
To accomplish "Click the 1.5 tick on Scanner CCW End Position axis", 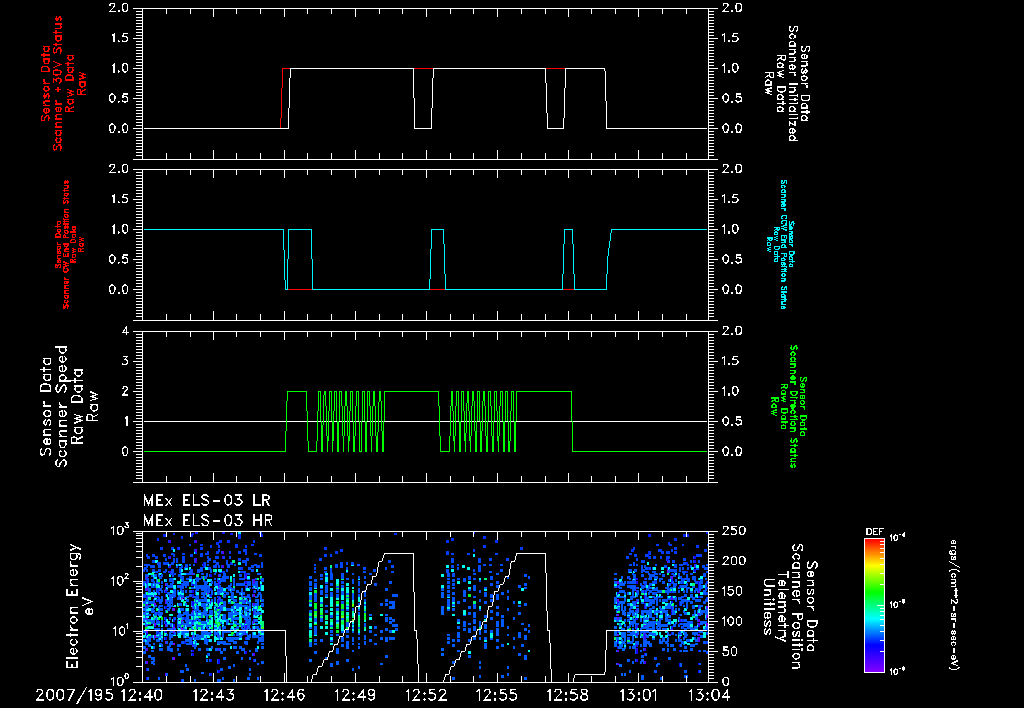I will tap(732, 199).
